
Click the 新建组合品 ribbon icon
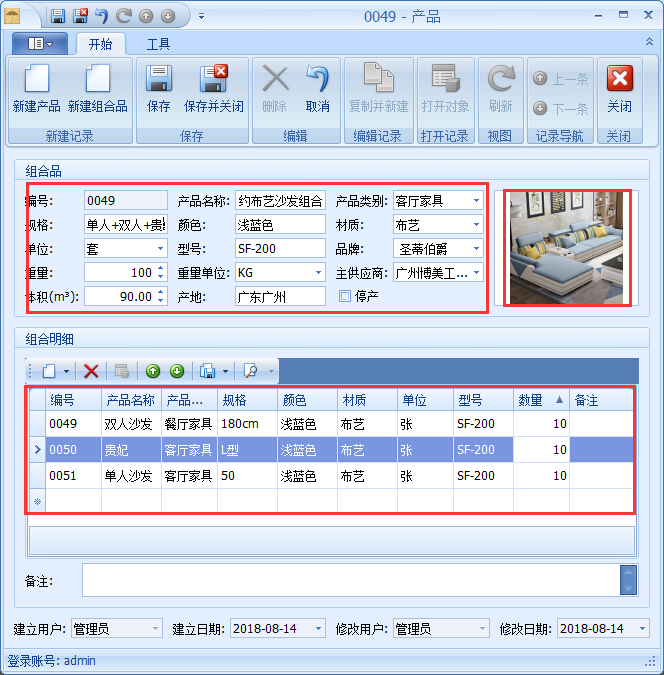(97, 88)
